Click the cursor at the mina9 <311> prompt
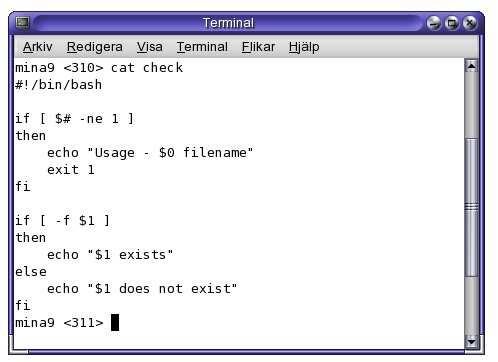The height and width of the screenshot is (362, 498). (115, 322)
